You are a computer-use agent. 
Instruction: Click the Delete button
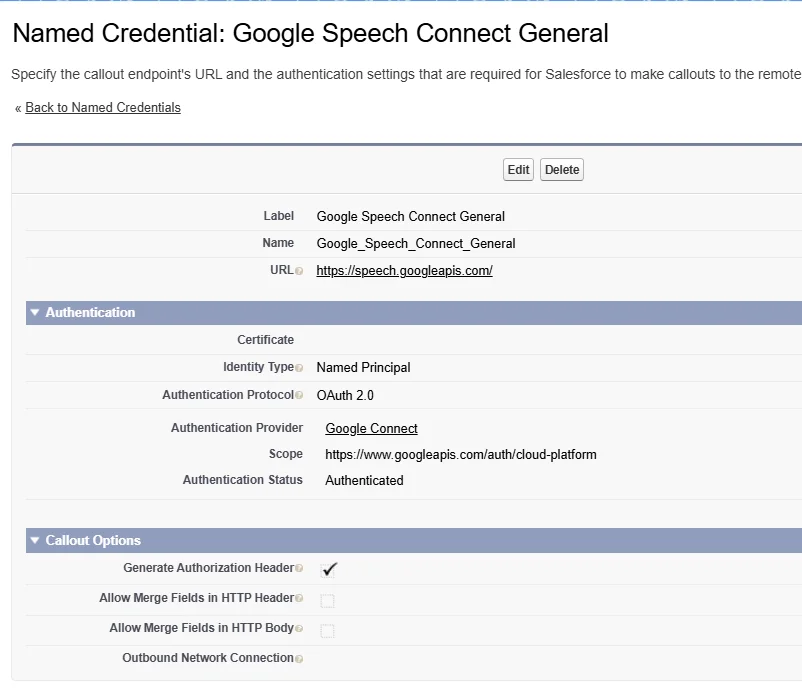click(x=561, y=170)
